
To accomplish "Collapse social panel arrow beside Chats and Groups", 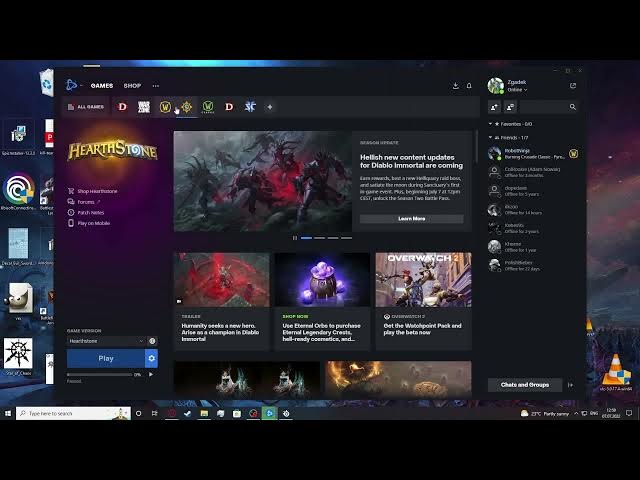I will tap(570, 385).
